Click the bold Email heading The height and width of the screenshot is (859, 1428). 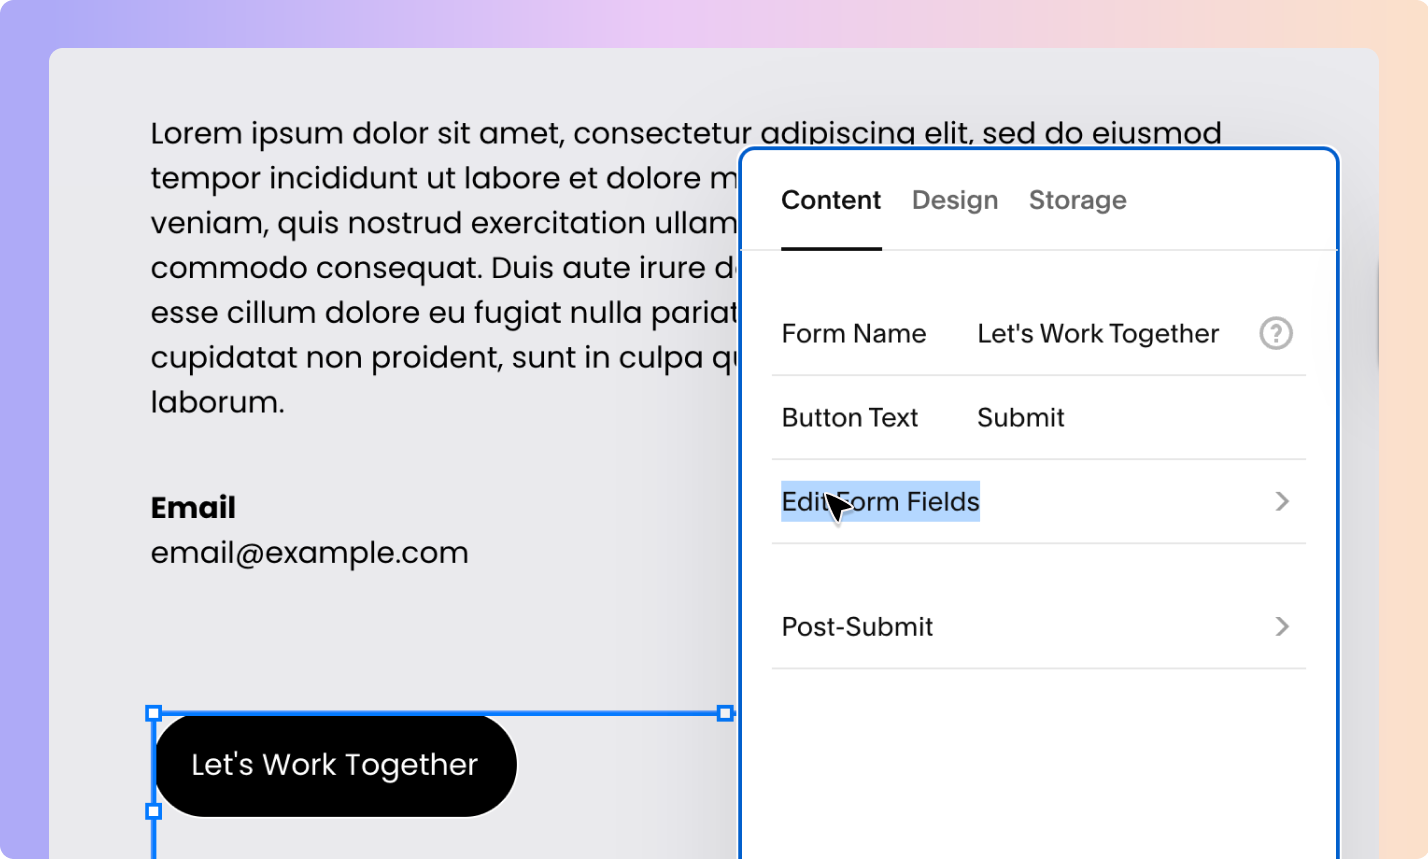click(193, 508)
